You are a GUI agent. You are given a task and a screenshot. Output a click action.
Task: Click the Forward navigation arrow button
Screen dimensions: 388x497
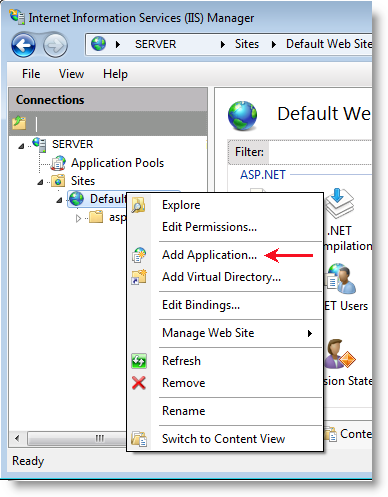click(55, 45)
